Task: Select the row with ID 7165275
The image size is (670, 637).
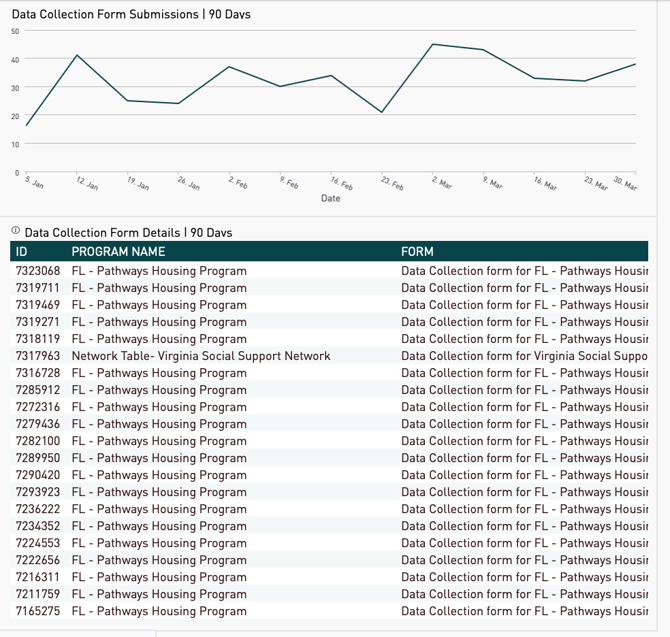Action: pos(38,611)
